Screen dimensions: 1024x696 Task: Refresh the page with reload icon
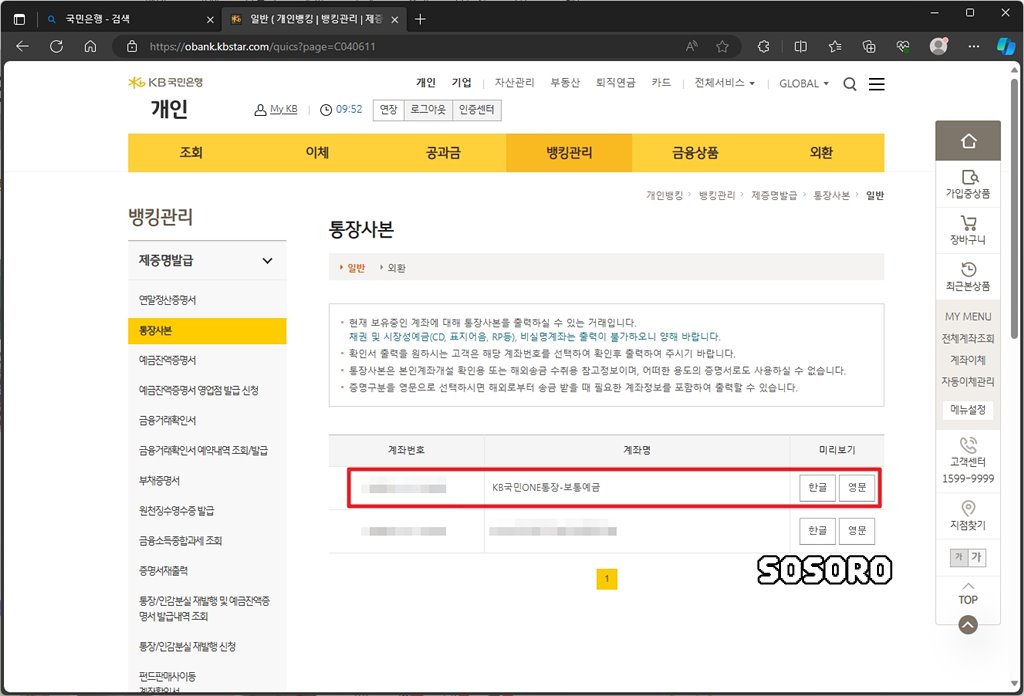click(x=56, y=46)
